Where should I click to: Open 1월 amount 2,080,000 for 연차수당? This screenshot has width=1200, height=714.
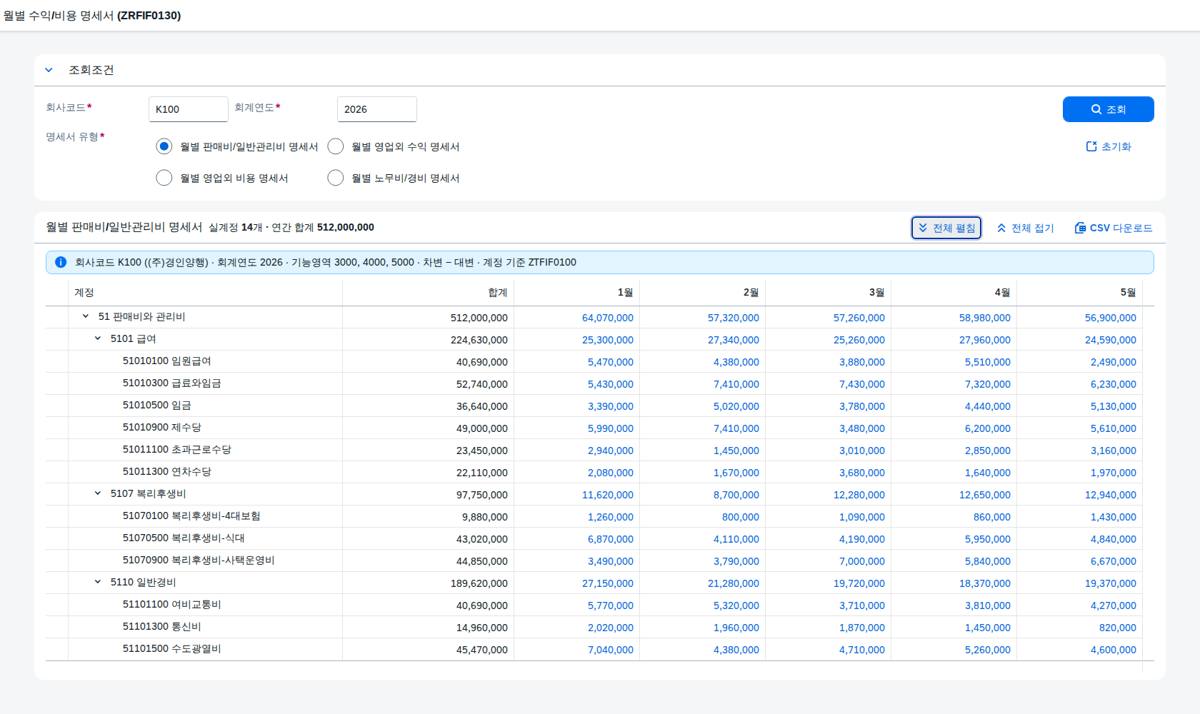point(610,473)
